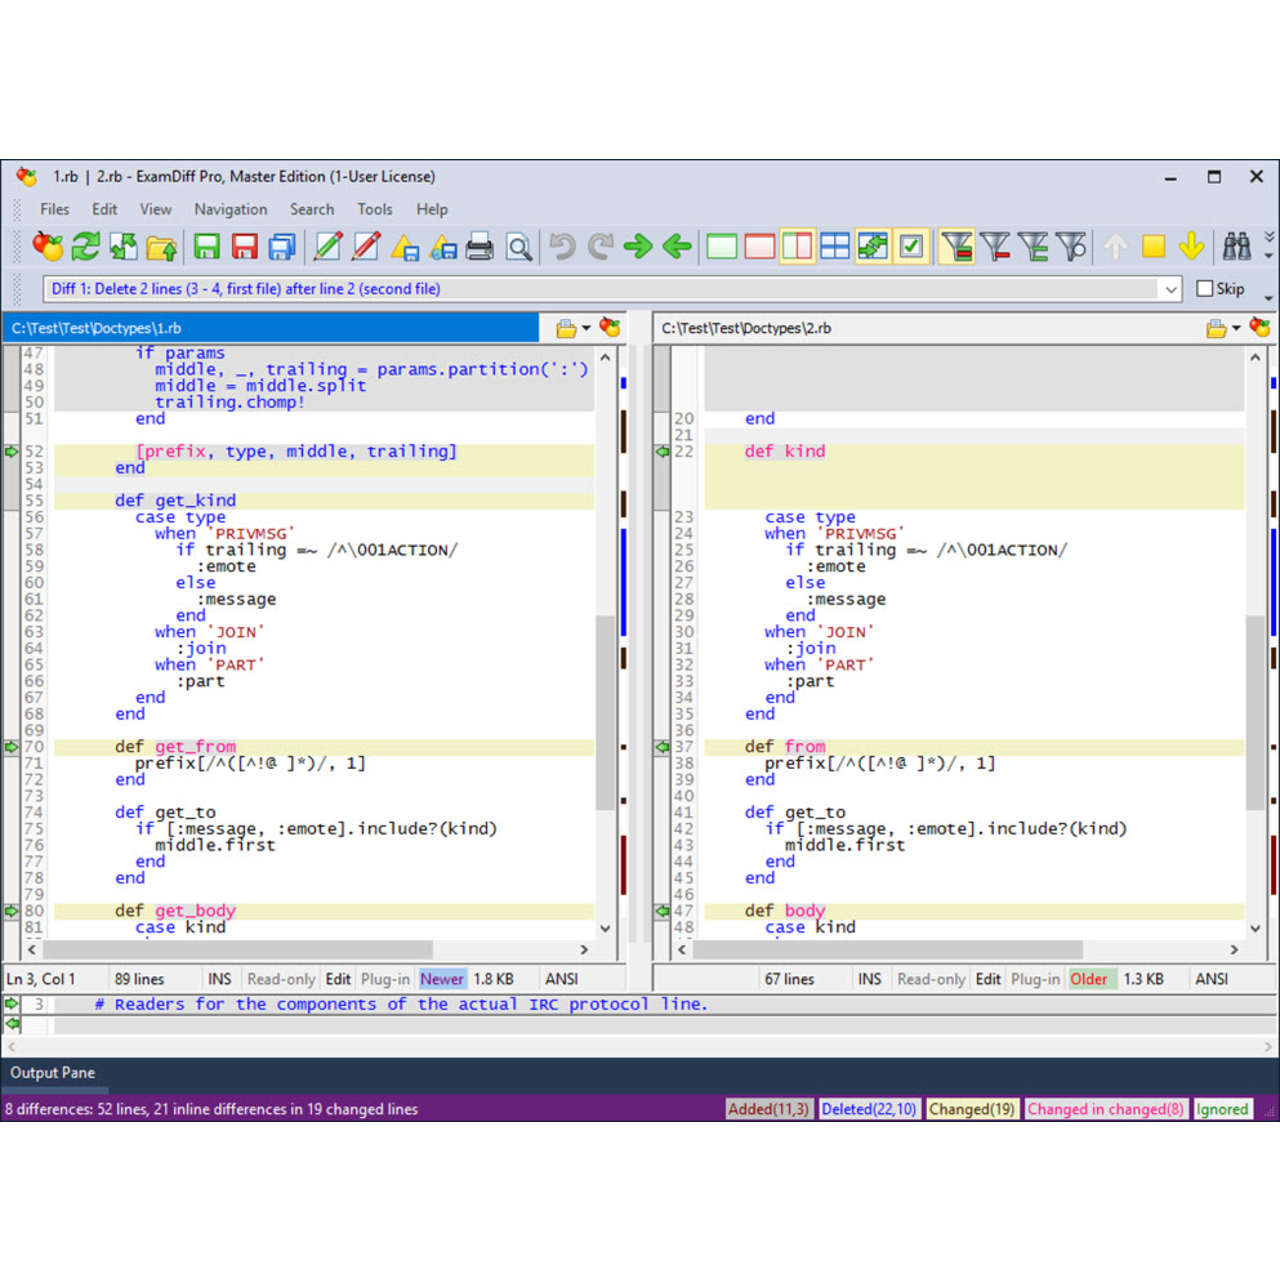This screenshot has height=1280, width=1280.
Task: Click the red Save second file icon
Action: click(x=245, y=246)
